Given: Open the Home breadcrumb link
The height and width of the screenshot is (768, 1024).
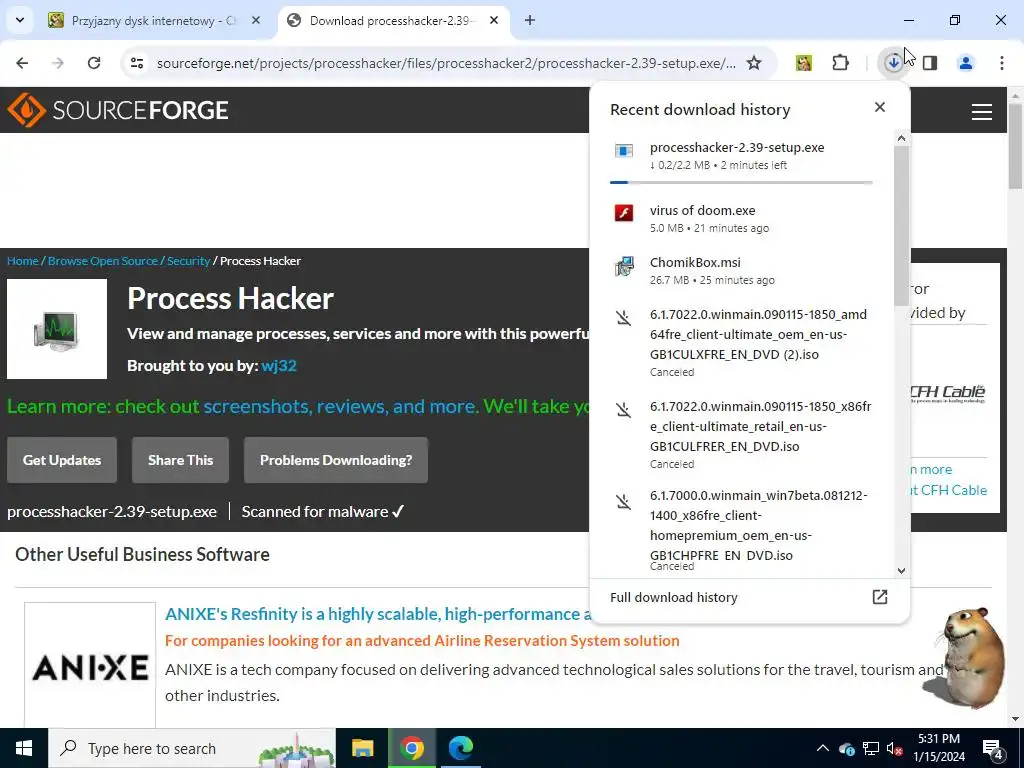Looking at the screenshot, I should [23, 261].
